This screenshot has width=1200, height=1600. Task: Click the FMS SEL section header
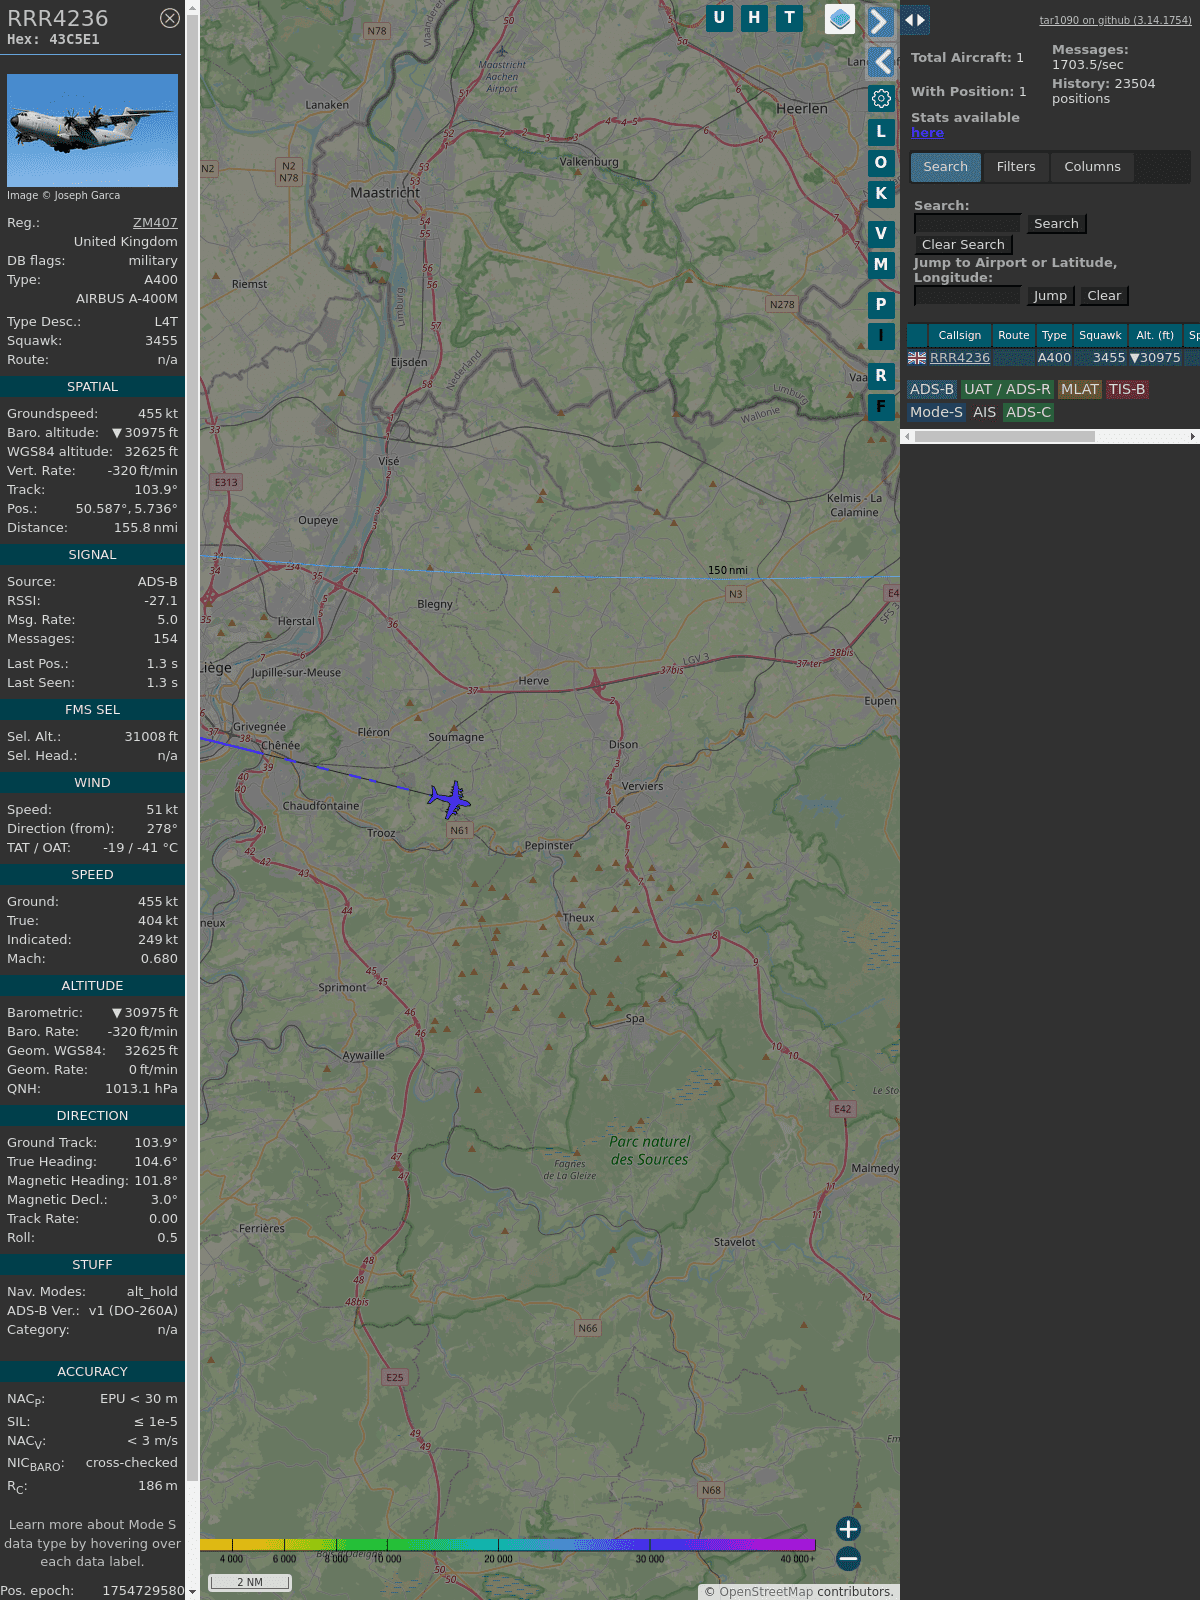click(x=92, y=710)
